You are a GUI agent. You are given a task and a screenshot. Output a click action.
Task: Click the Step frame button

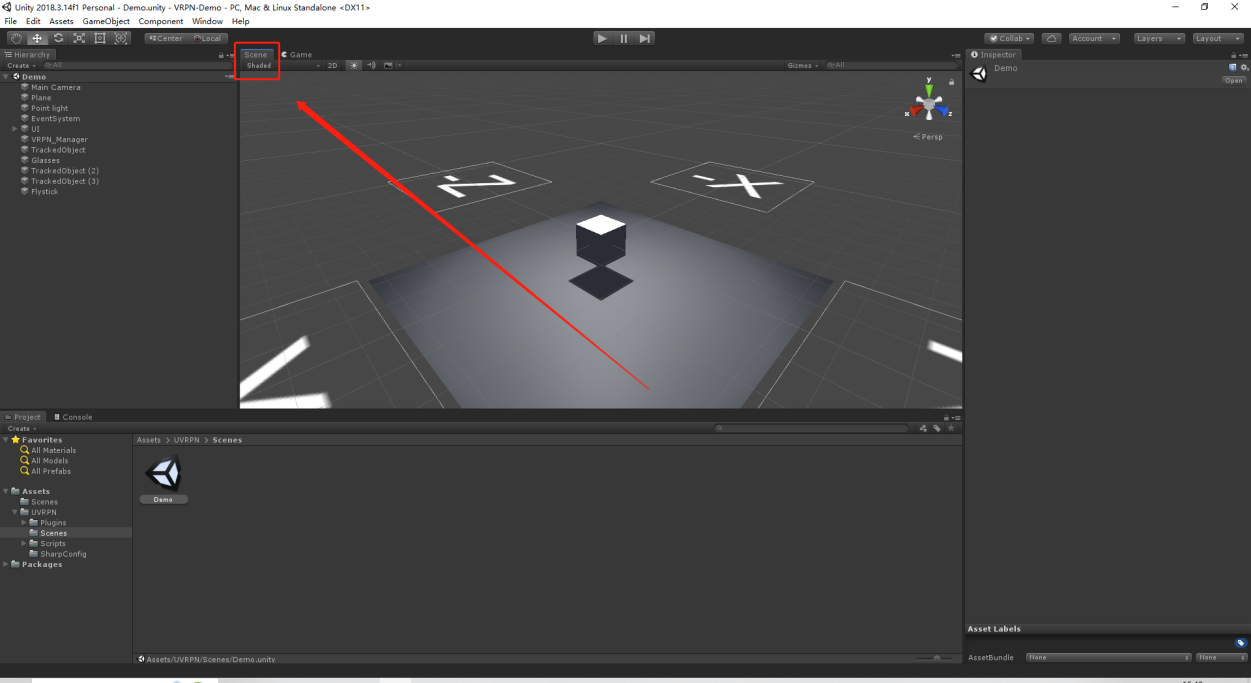pyautogui.click(x=645, y=38)
